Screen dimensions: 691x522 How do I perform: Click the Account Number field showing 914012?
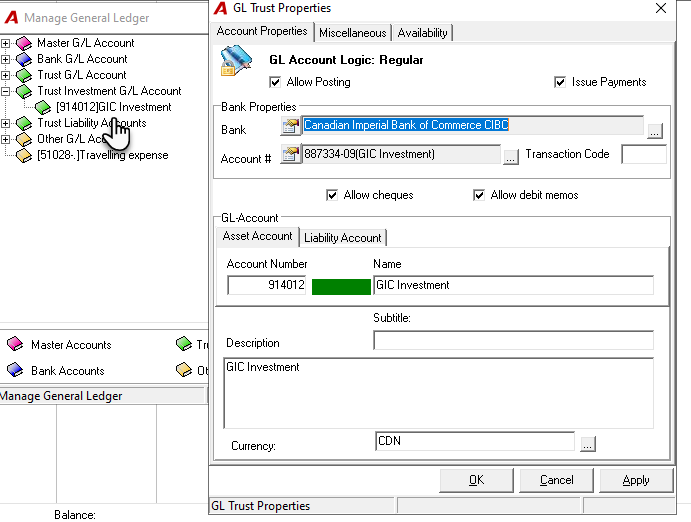coord(267,285)
